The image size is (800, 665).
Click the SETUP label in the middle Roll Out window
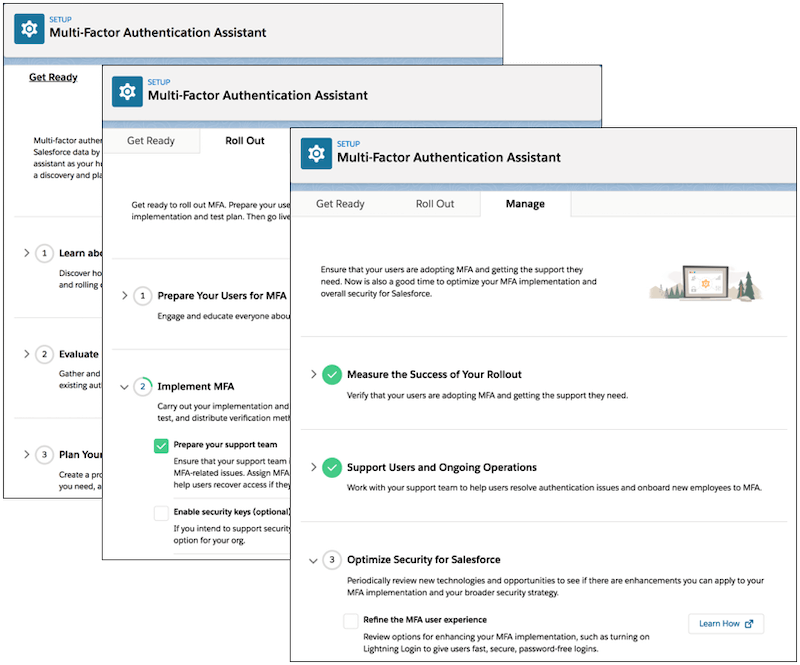pyautogui.click(x=159, y=82)
